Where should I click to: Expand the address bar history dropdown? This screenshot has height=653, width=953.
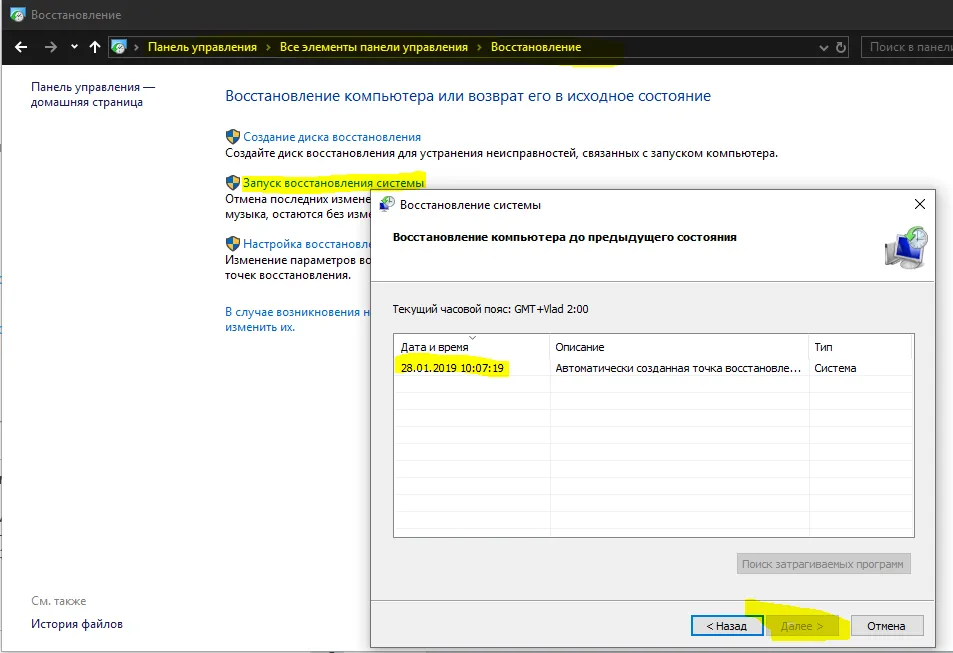point(824,47)
